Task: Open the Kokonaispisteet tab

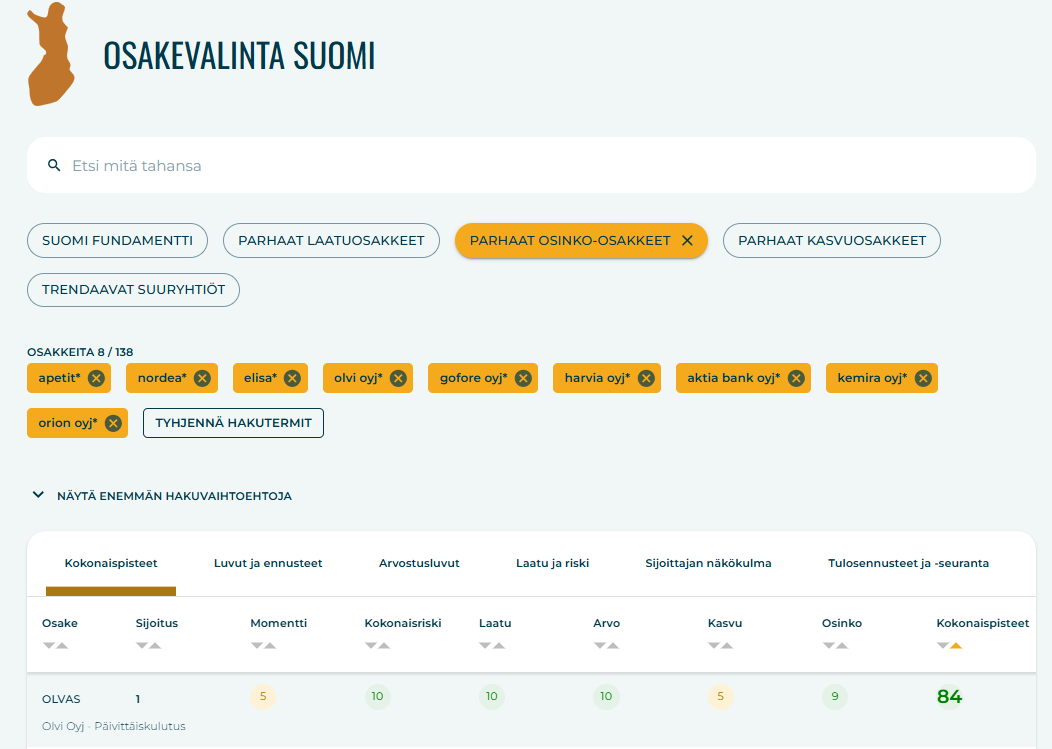Action: (111, 563)
